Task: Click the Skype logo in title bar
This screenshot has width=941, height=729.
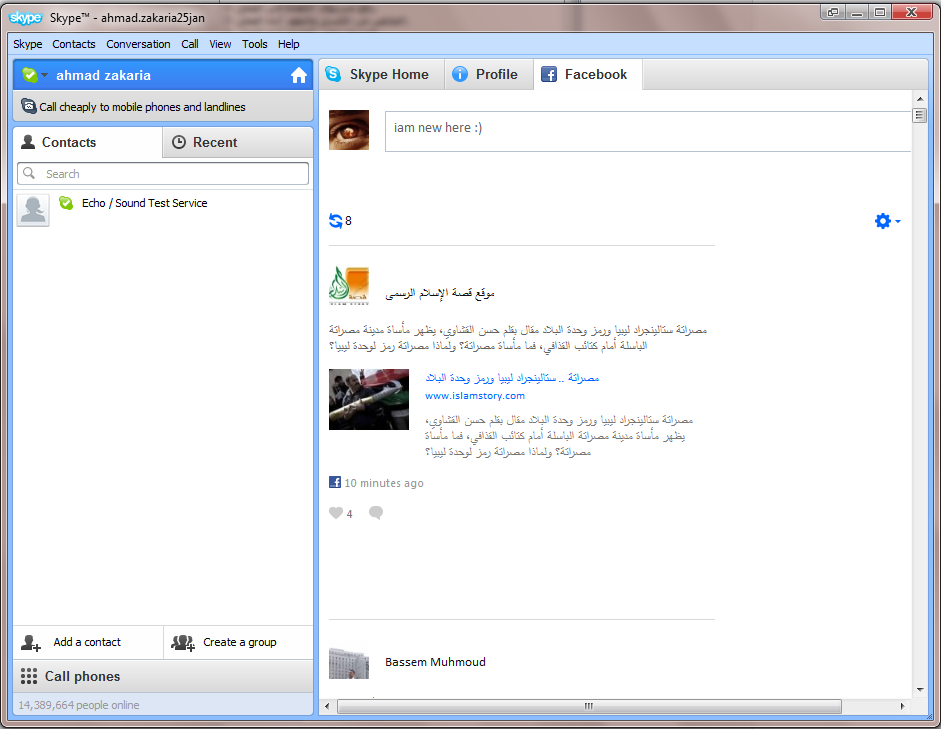Action: (25, 17)
